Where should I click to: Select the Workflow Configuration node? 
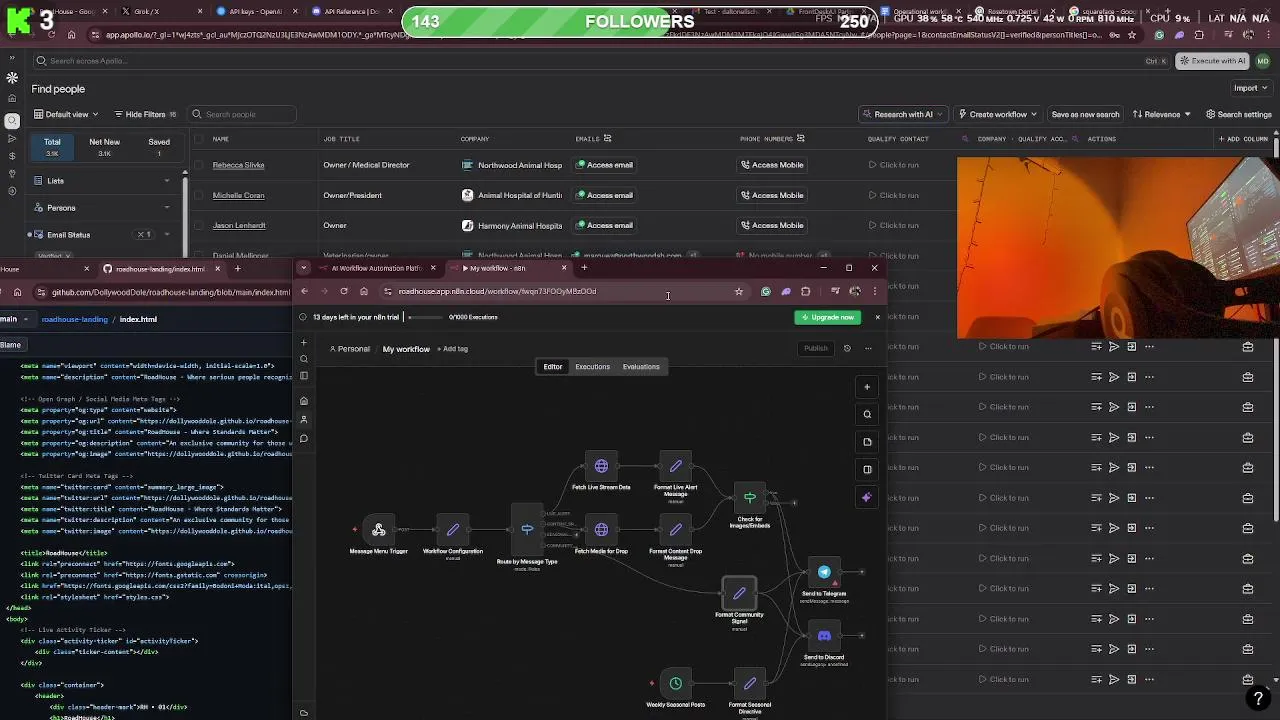tap(453, 530)
